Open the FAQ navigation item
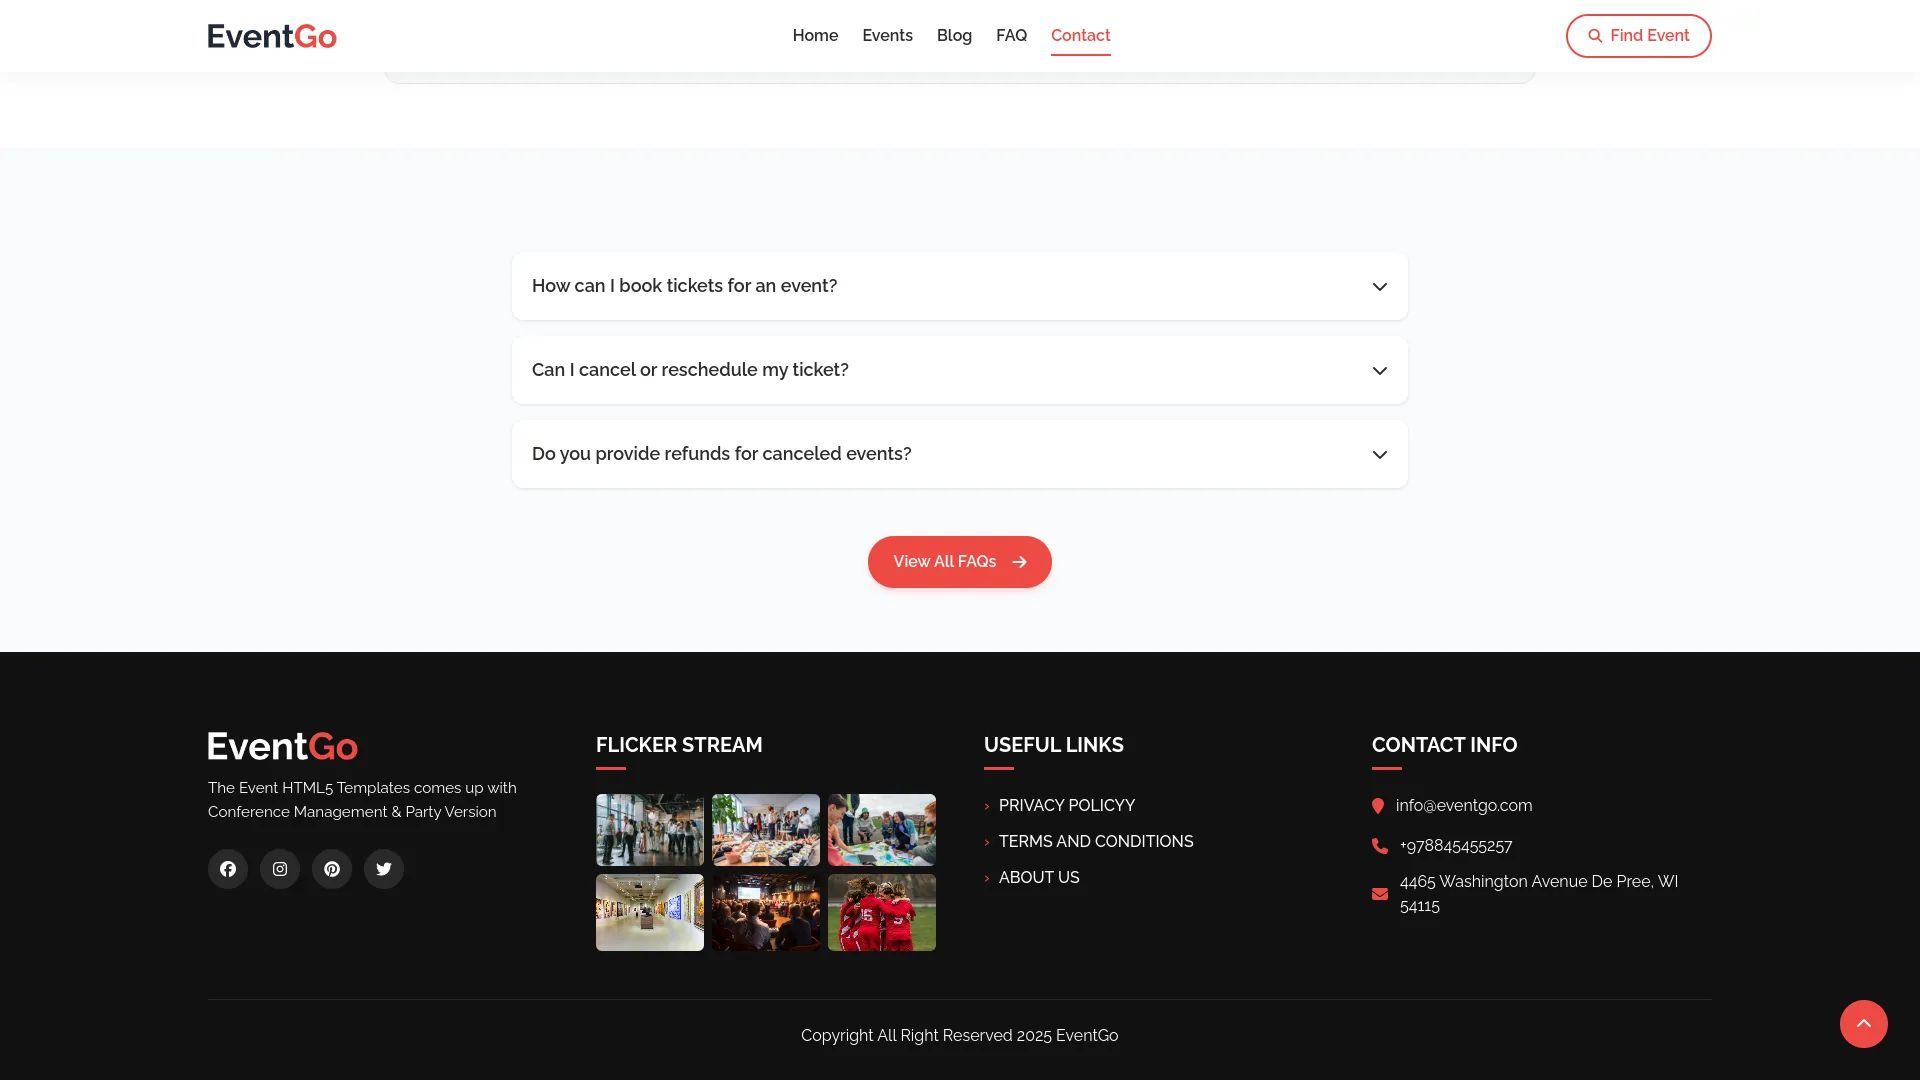Image resolution: width=1920 pixels, height=1080 pixels. pyautogui.click(x=1011, y=35)
